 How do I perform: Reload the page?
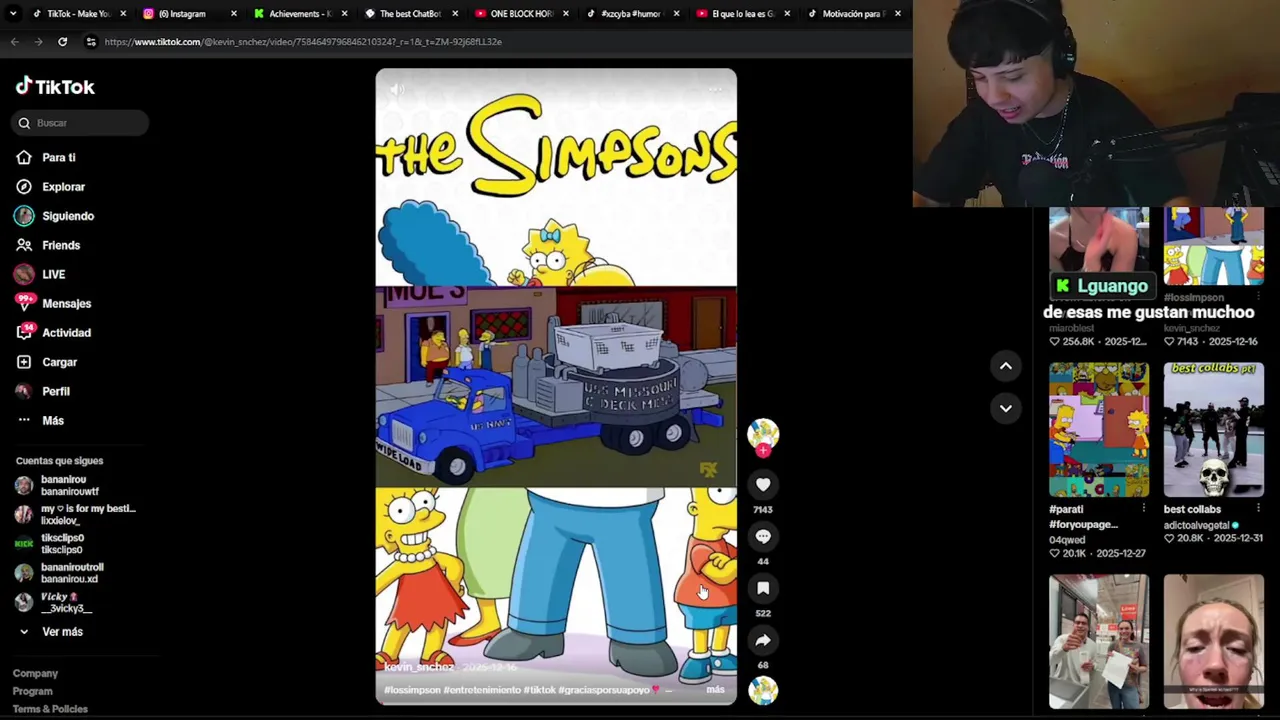click(62, 42)
